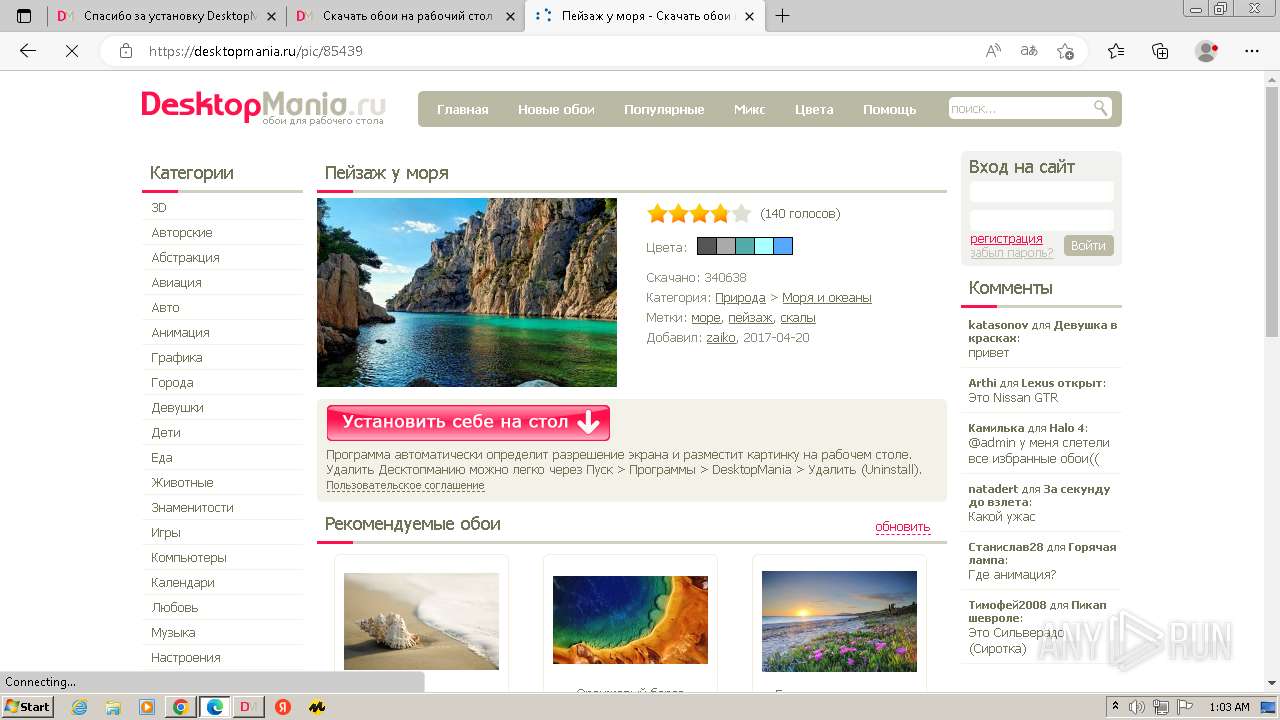This screenshot has width=1280, height=720.
Task: Open the Tab actions menu icon
Action: (24, 16)
